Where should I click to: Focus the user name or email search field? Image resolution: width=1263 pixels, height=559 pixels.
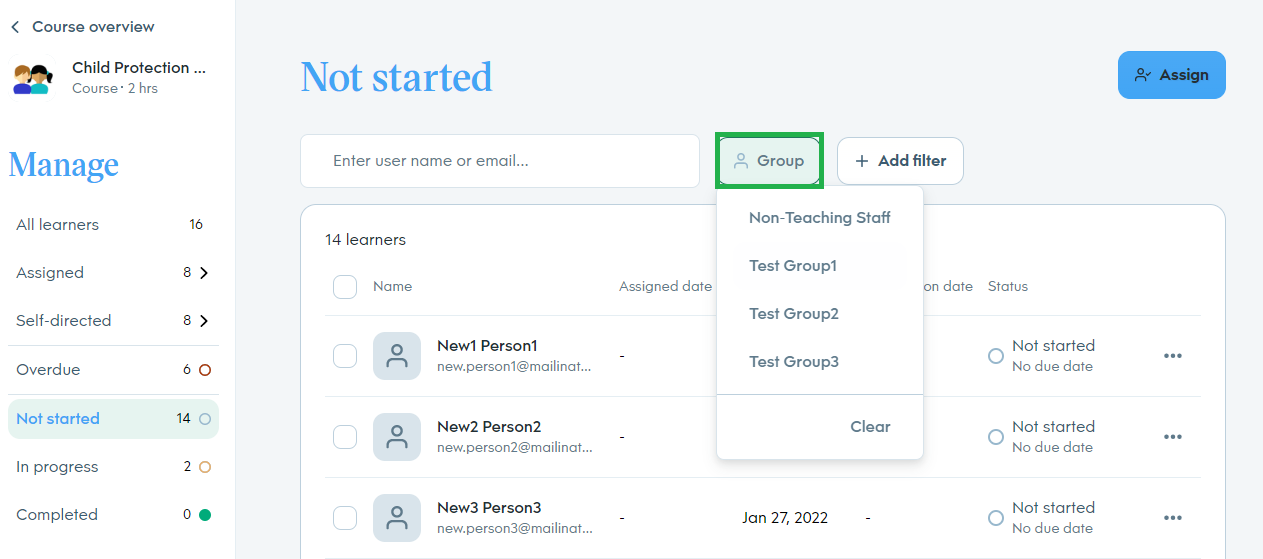point(500,161)
